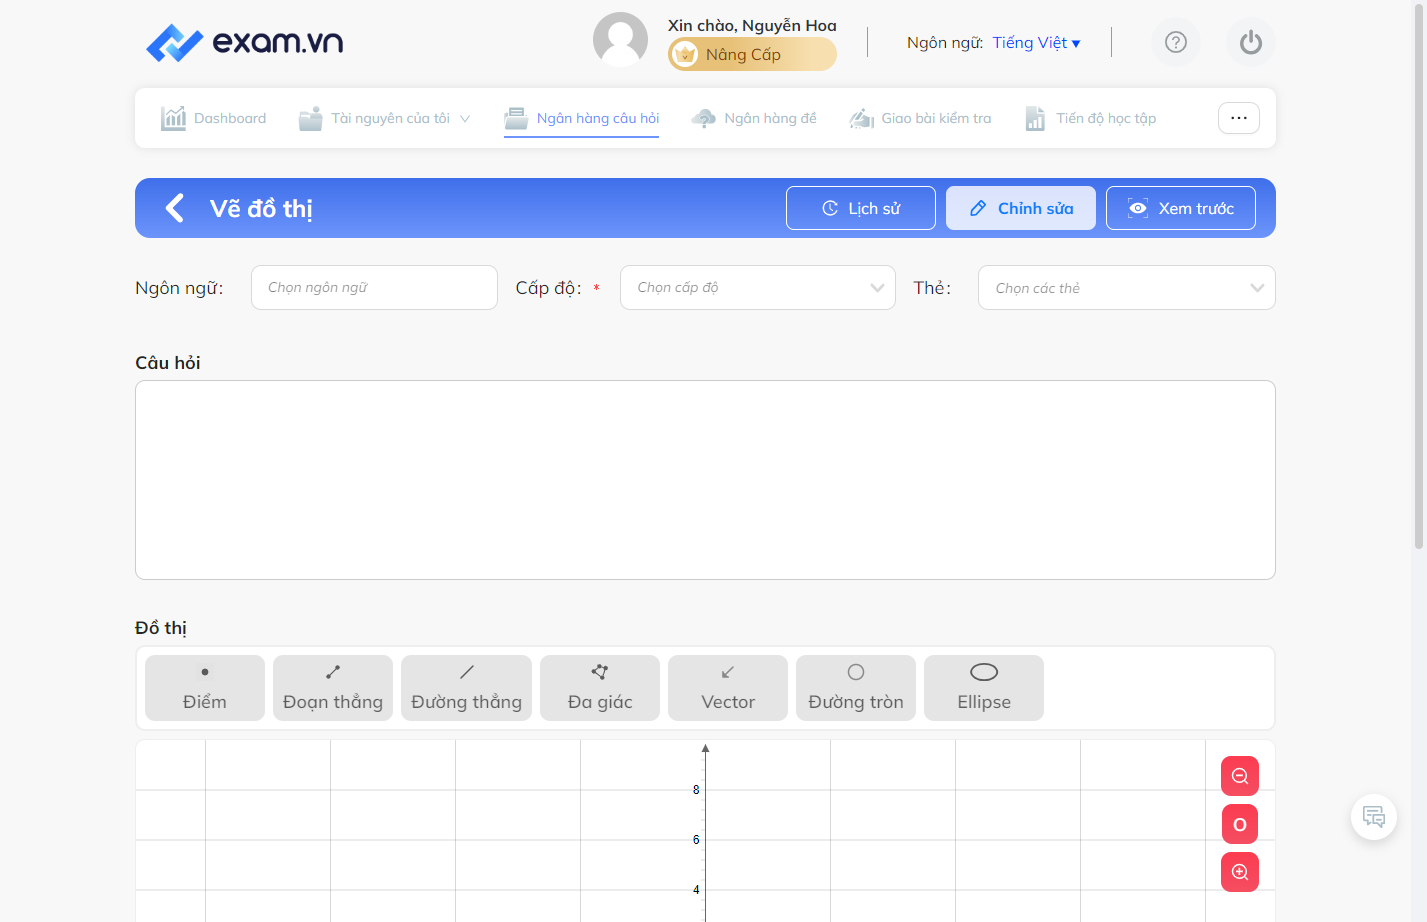
Task: Click the power logout icon
Action: [1251, 42]
